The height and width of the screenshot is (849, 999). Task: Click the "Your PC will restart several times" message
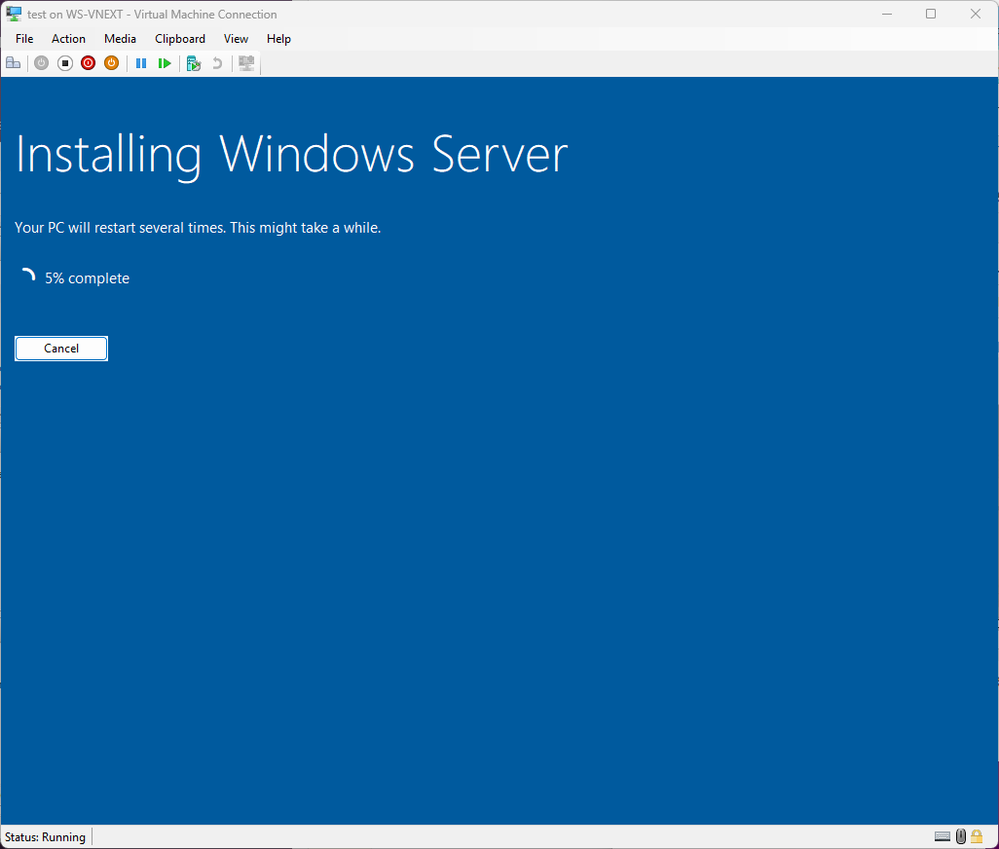pos(198,228)
